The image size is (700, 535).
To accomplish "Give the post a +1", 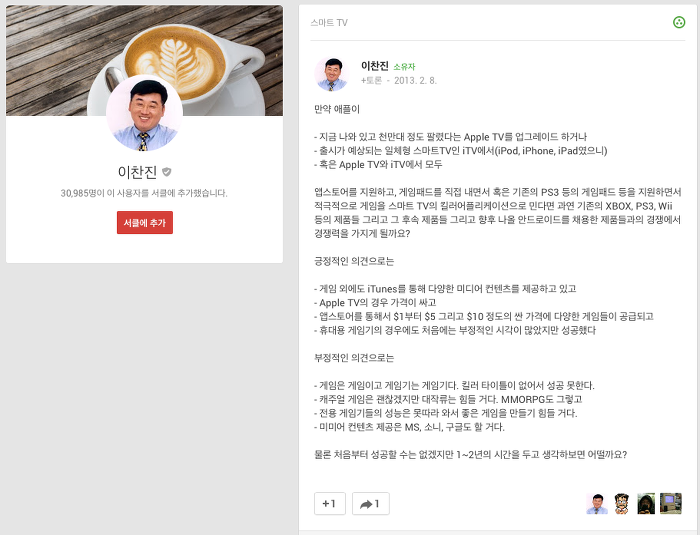I will (x=330, y=504).
